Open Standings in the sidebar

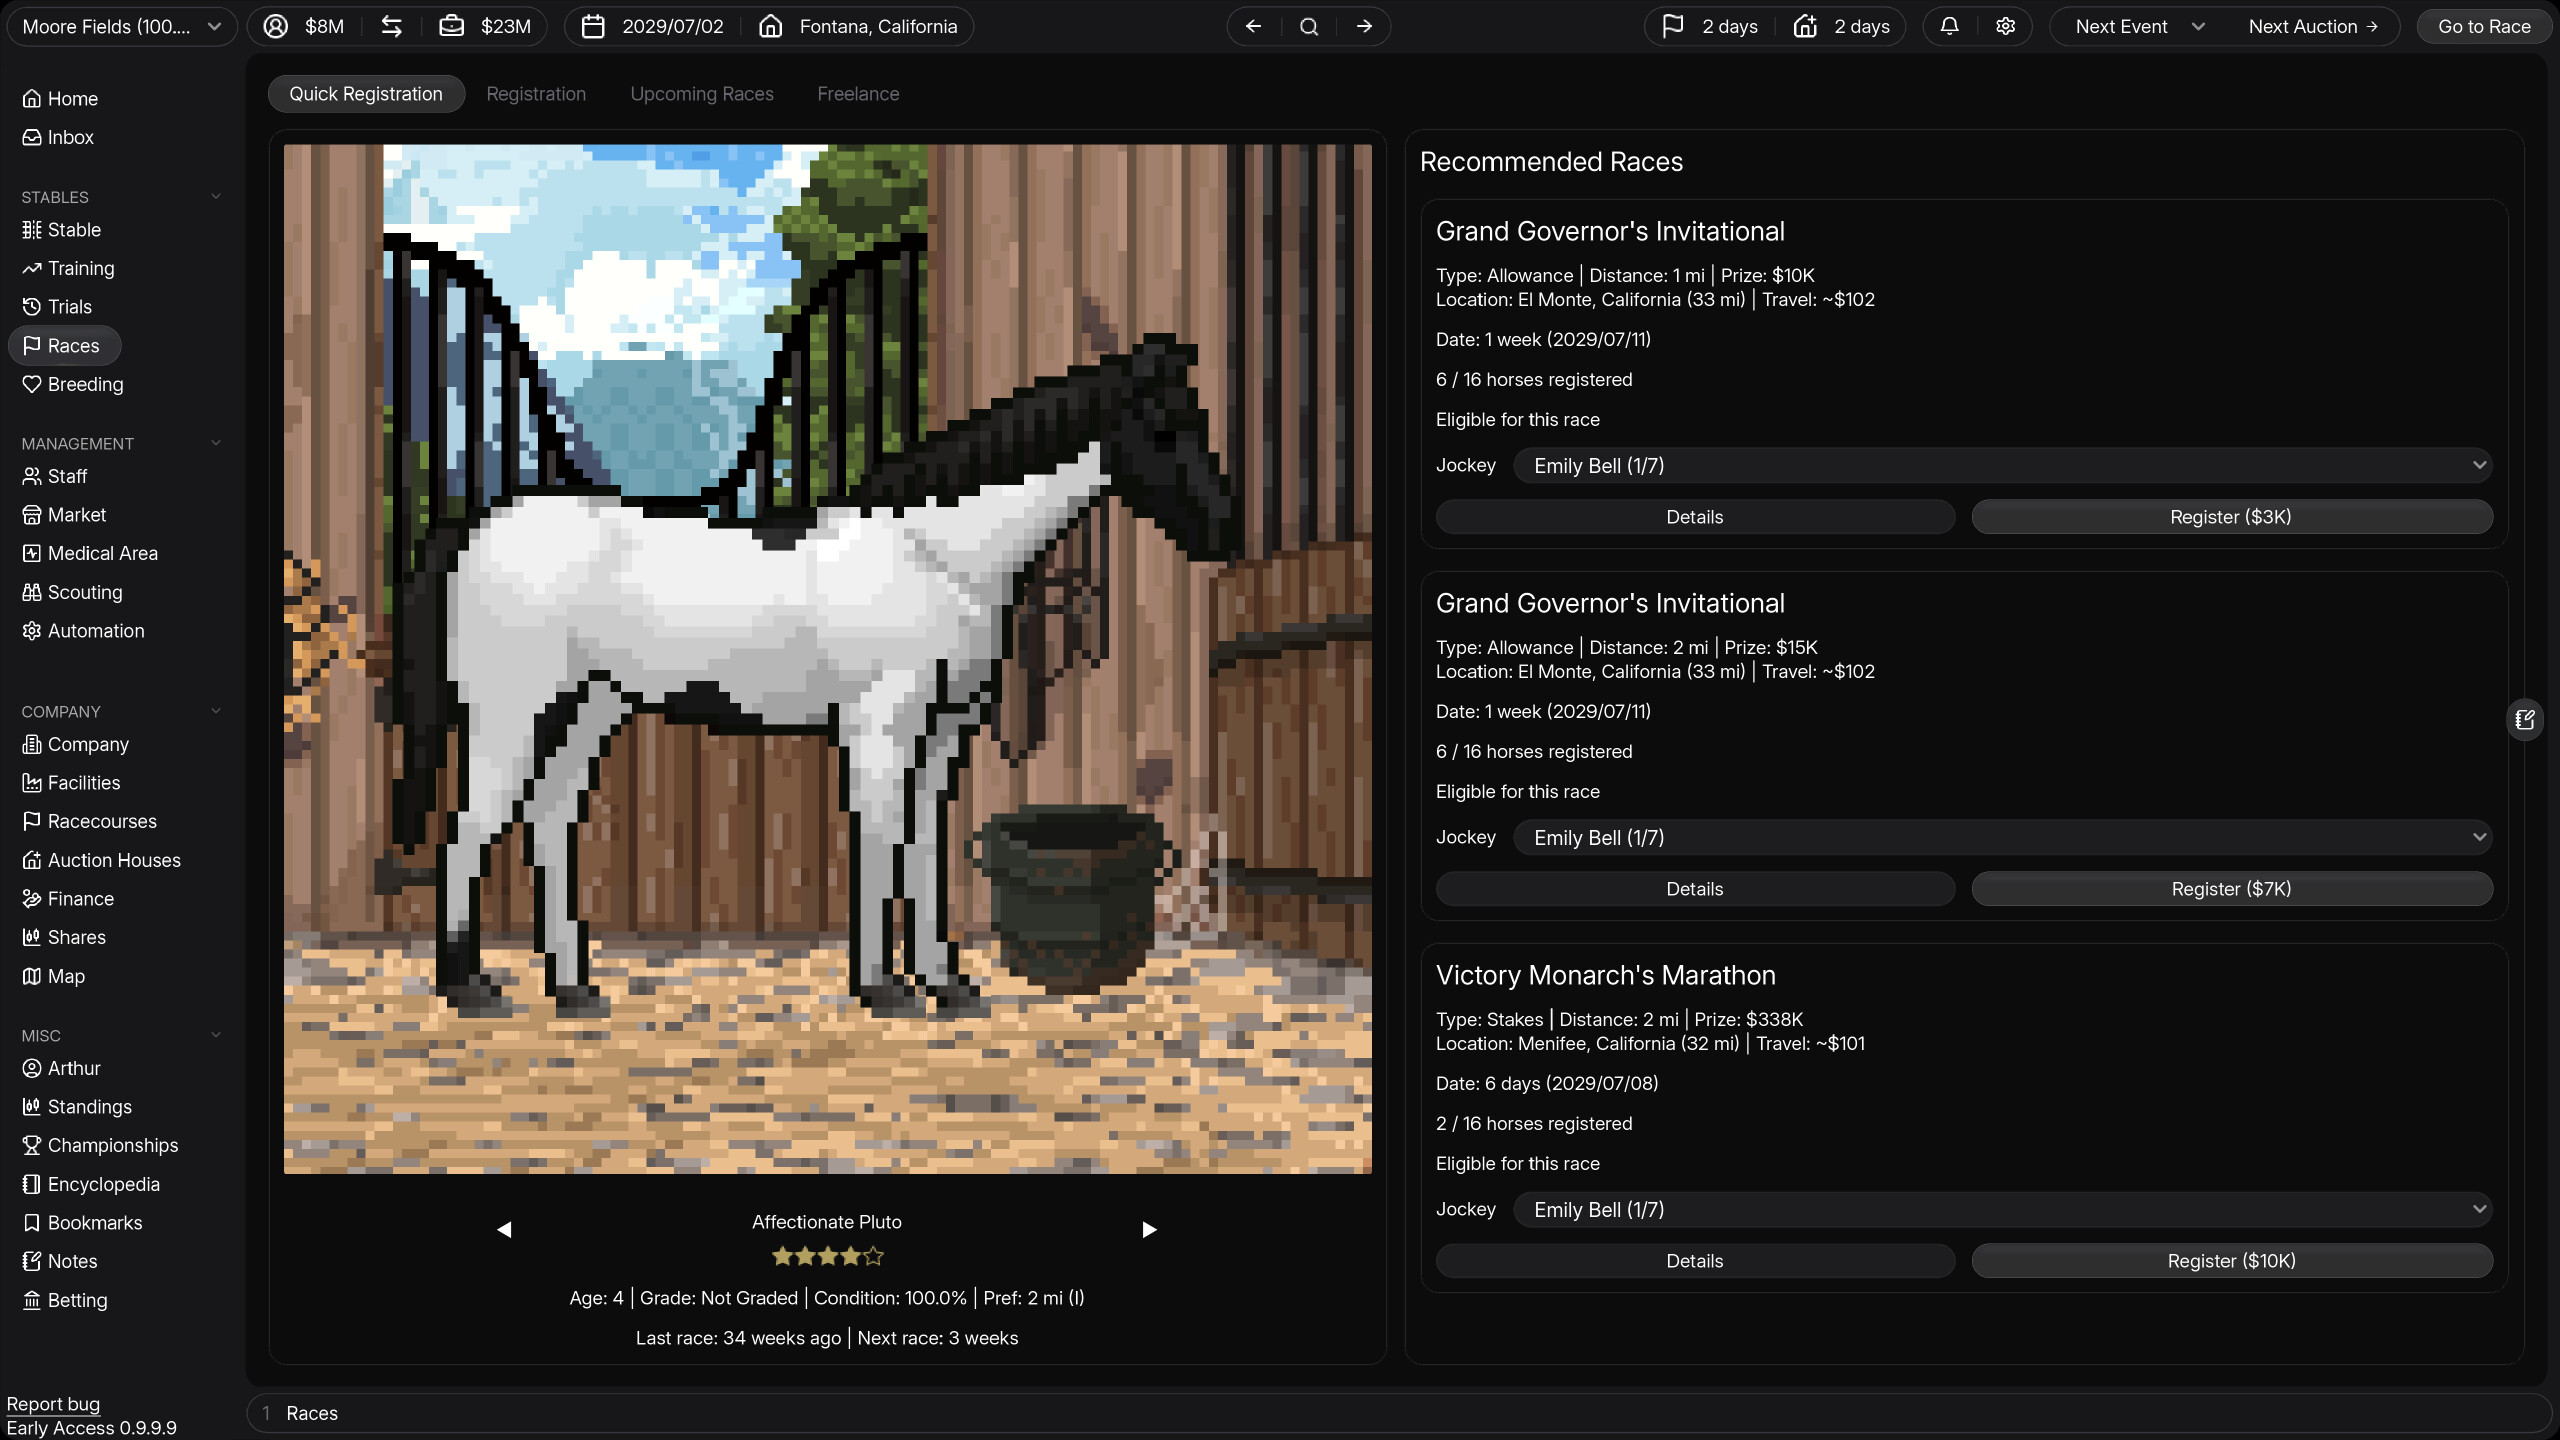(77, 1106)
